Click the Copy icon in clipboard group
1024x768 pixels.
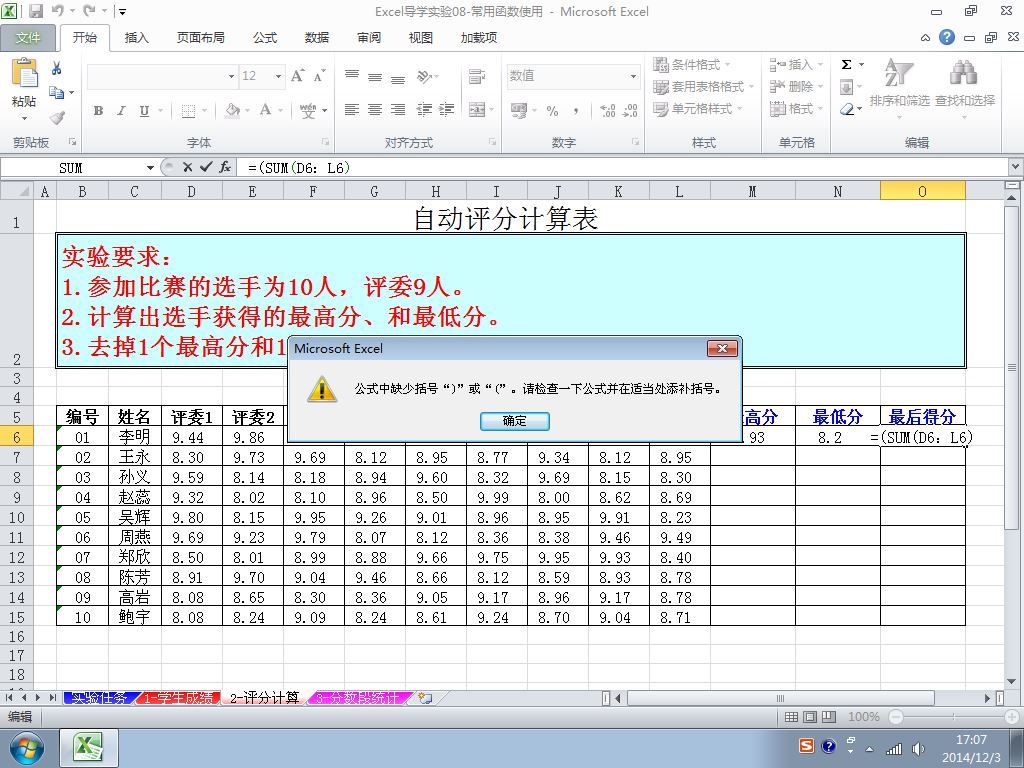(57, 93)
